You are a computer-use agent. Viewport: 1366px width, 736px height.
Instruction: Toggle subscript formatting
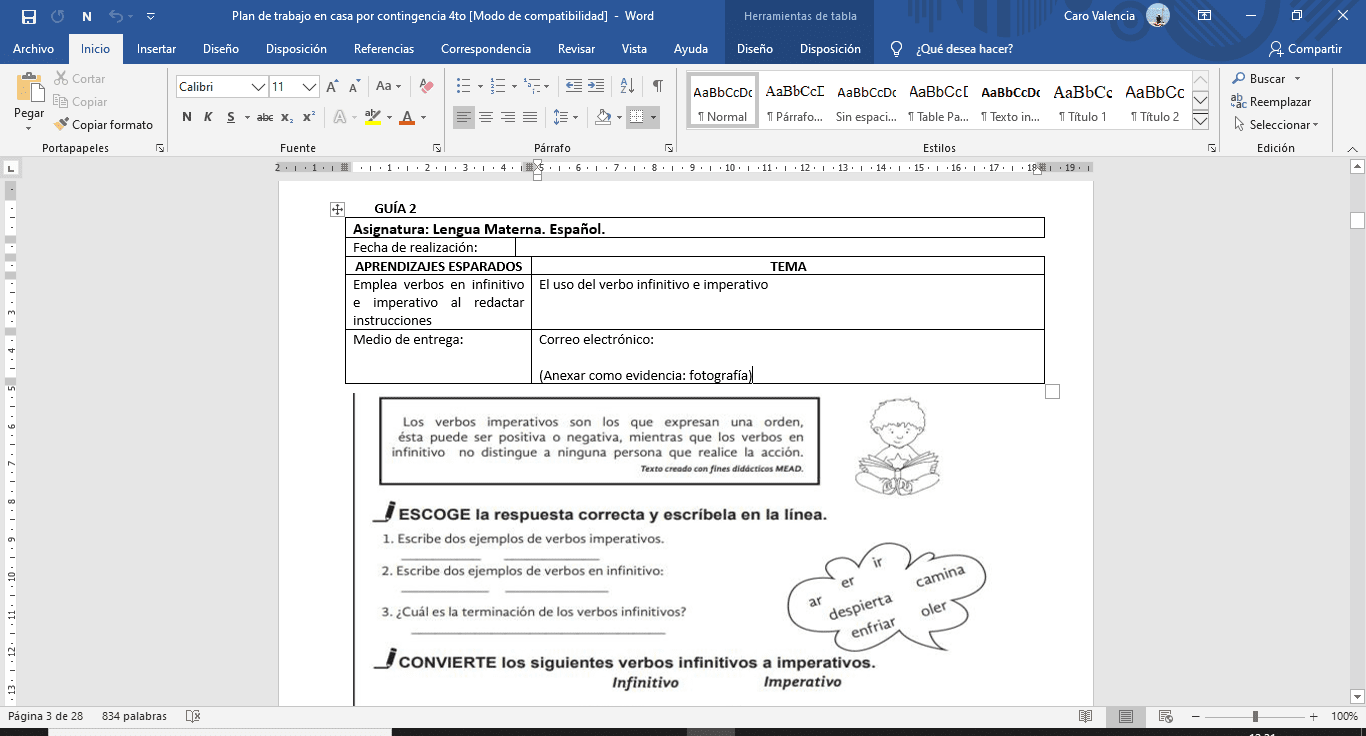[287, 118]
